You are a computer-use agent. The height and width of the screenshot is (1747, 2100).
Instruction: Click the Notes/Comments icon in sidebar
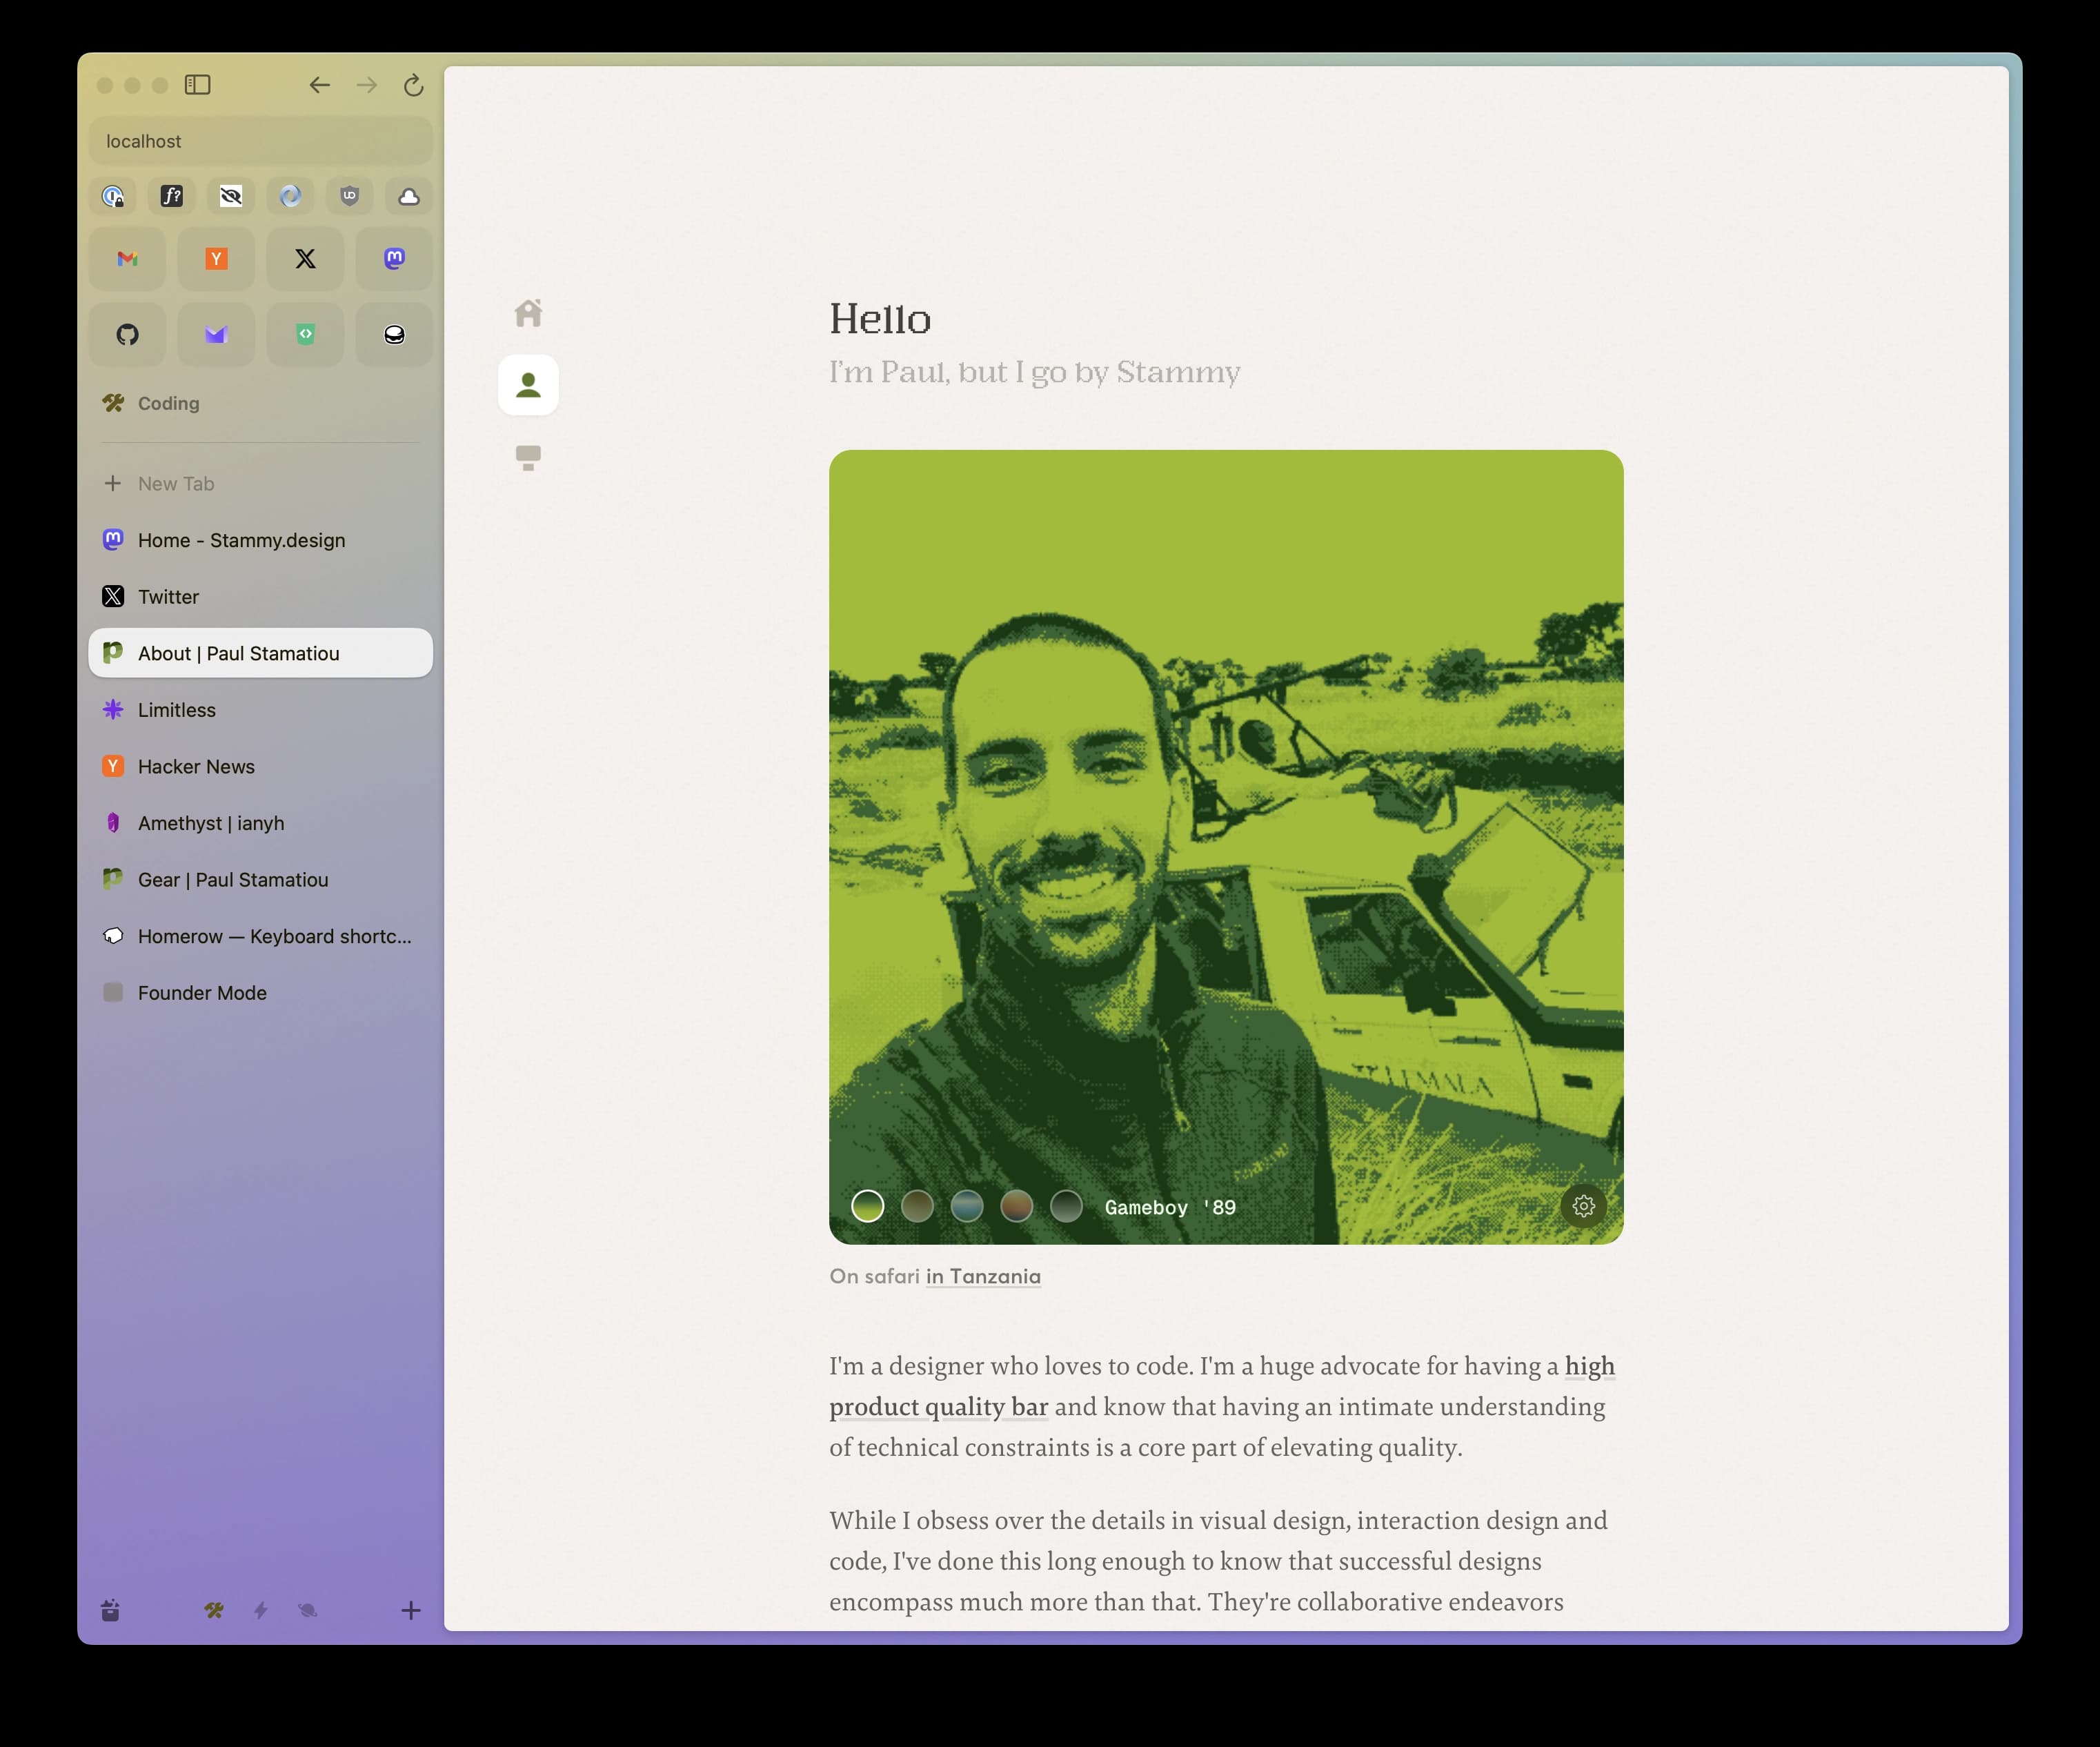click(x=531, y=457)
